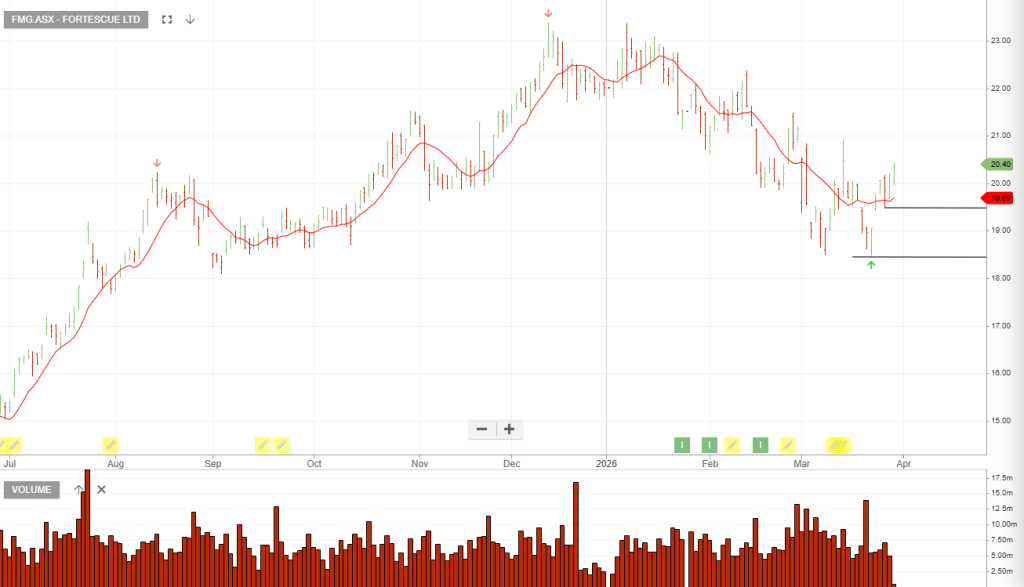Open the green 'I' marker in mid-February
The height and width of the screenshot is (587, 1024).
click(x=760, y=444)
